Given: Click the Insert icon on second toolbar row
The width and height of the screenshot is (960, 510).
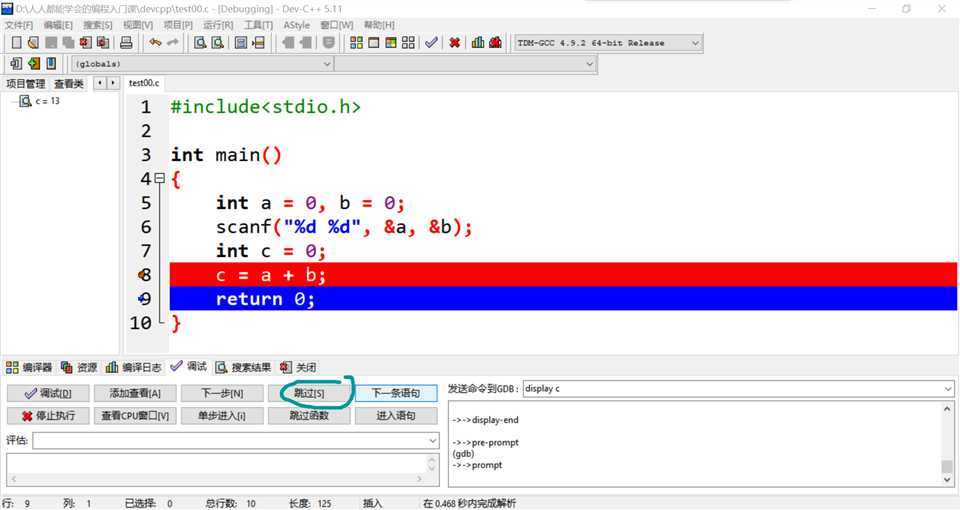Looking at the screenshot, I should (x=17, y=63).
